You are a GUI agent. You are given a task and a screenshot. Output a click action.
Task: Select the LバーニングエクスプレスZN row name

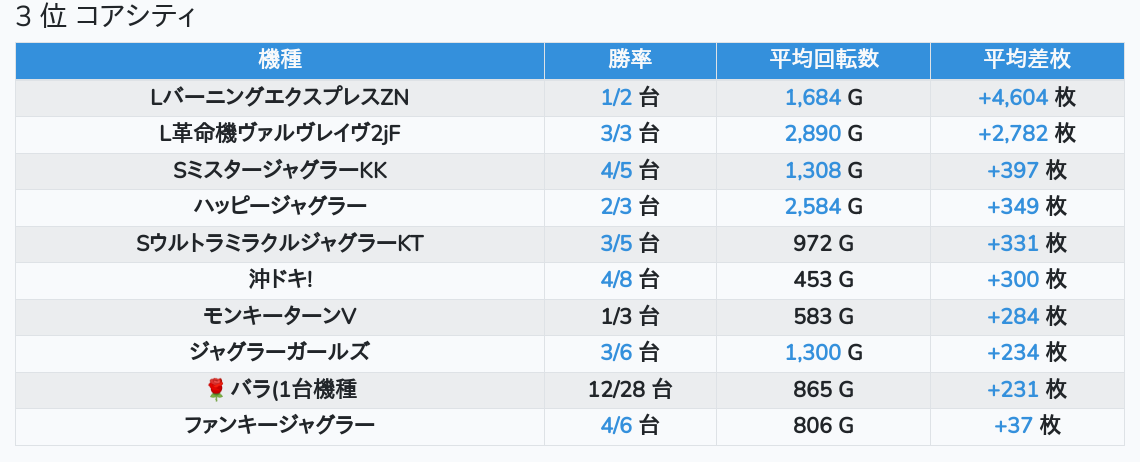pyautogui.click(x=280, y=97)
